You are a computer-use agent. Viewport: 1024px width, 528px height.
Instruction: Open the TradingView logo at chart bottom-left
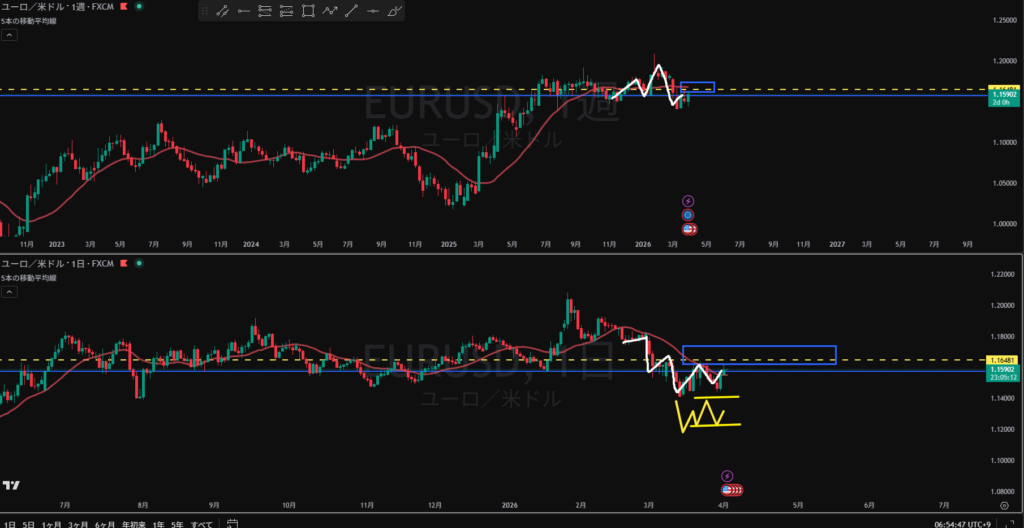click(11, 485)
